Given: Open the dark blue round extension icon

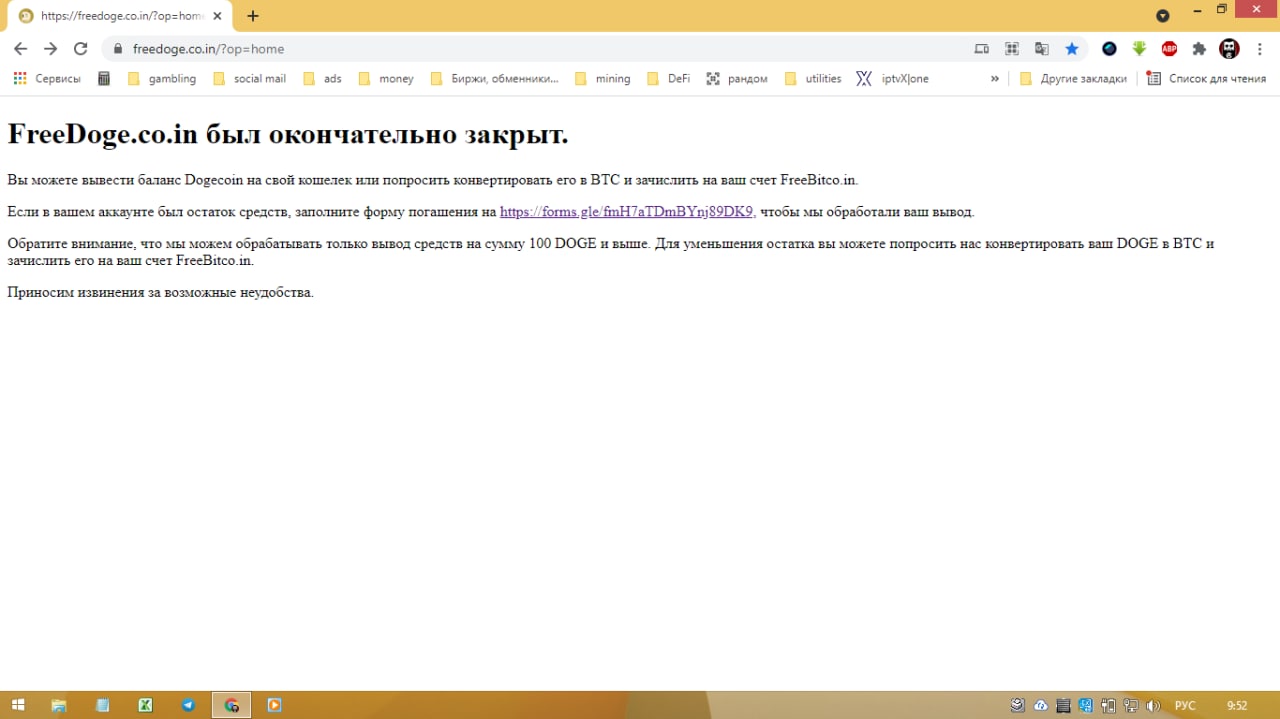Looking at the screenshot, I should tap(1109, 48).
